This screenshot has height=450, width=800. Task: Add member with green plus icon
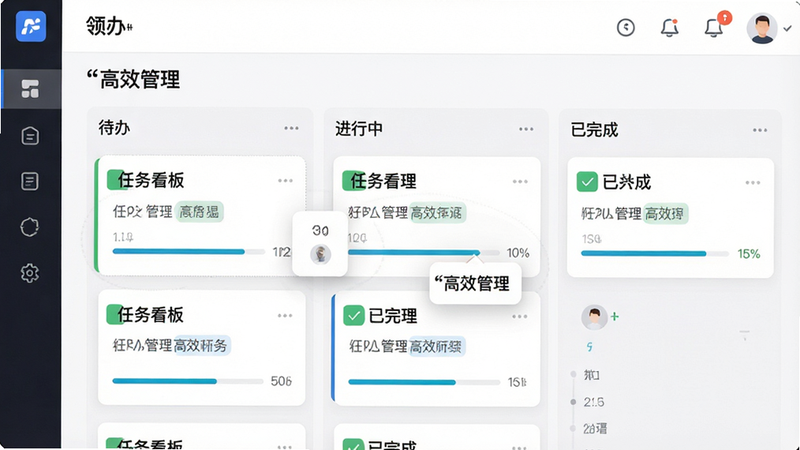click(x=615, y=316)
